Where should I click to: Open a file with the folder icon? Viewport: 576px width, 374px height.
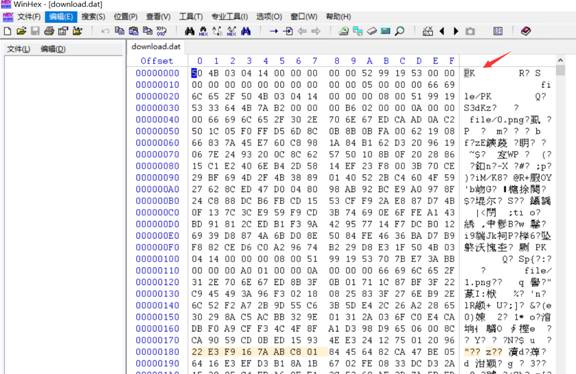pyautogui.click(x=21, y=31)
